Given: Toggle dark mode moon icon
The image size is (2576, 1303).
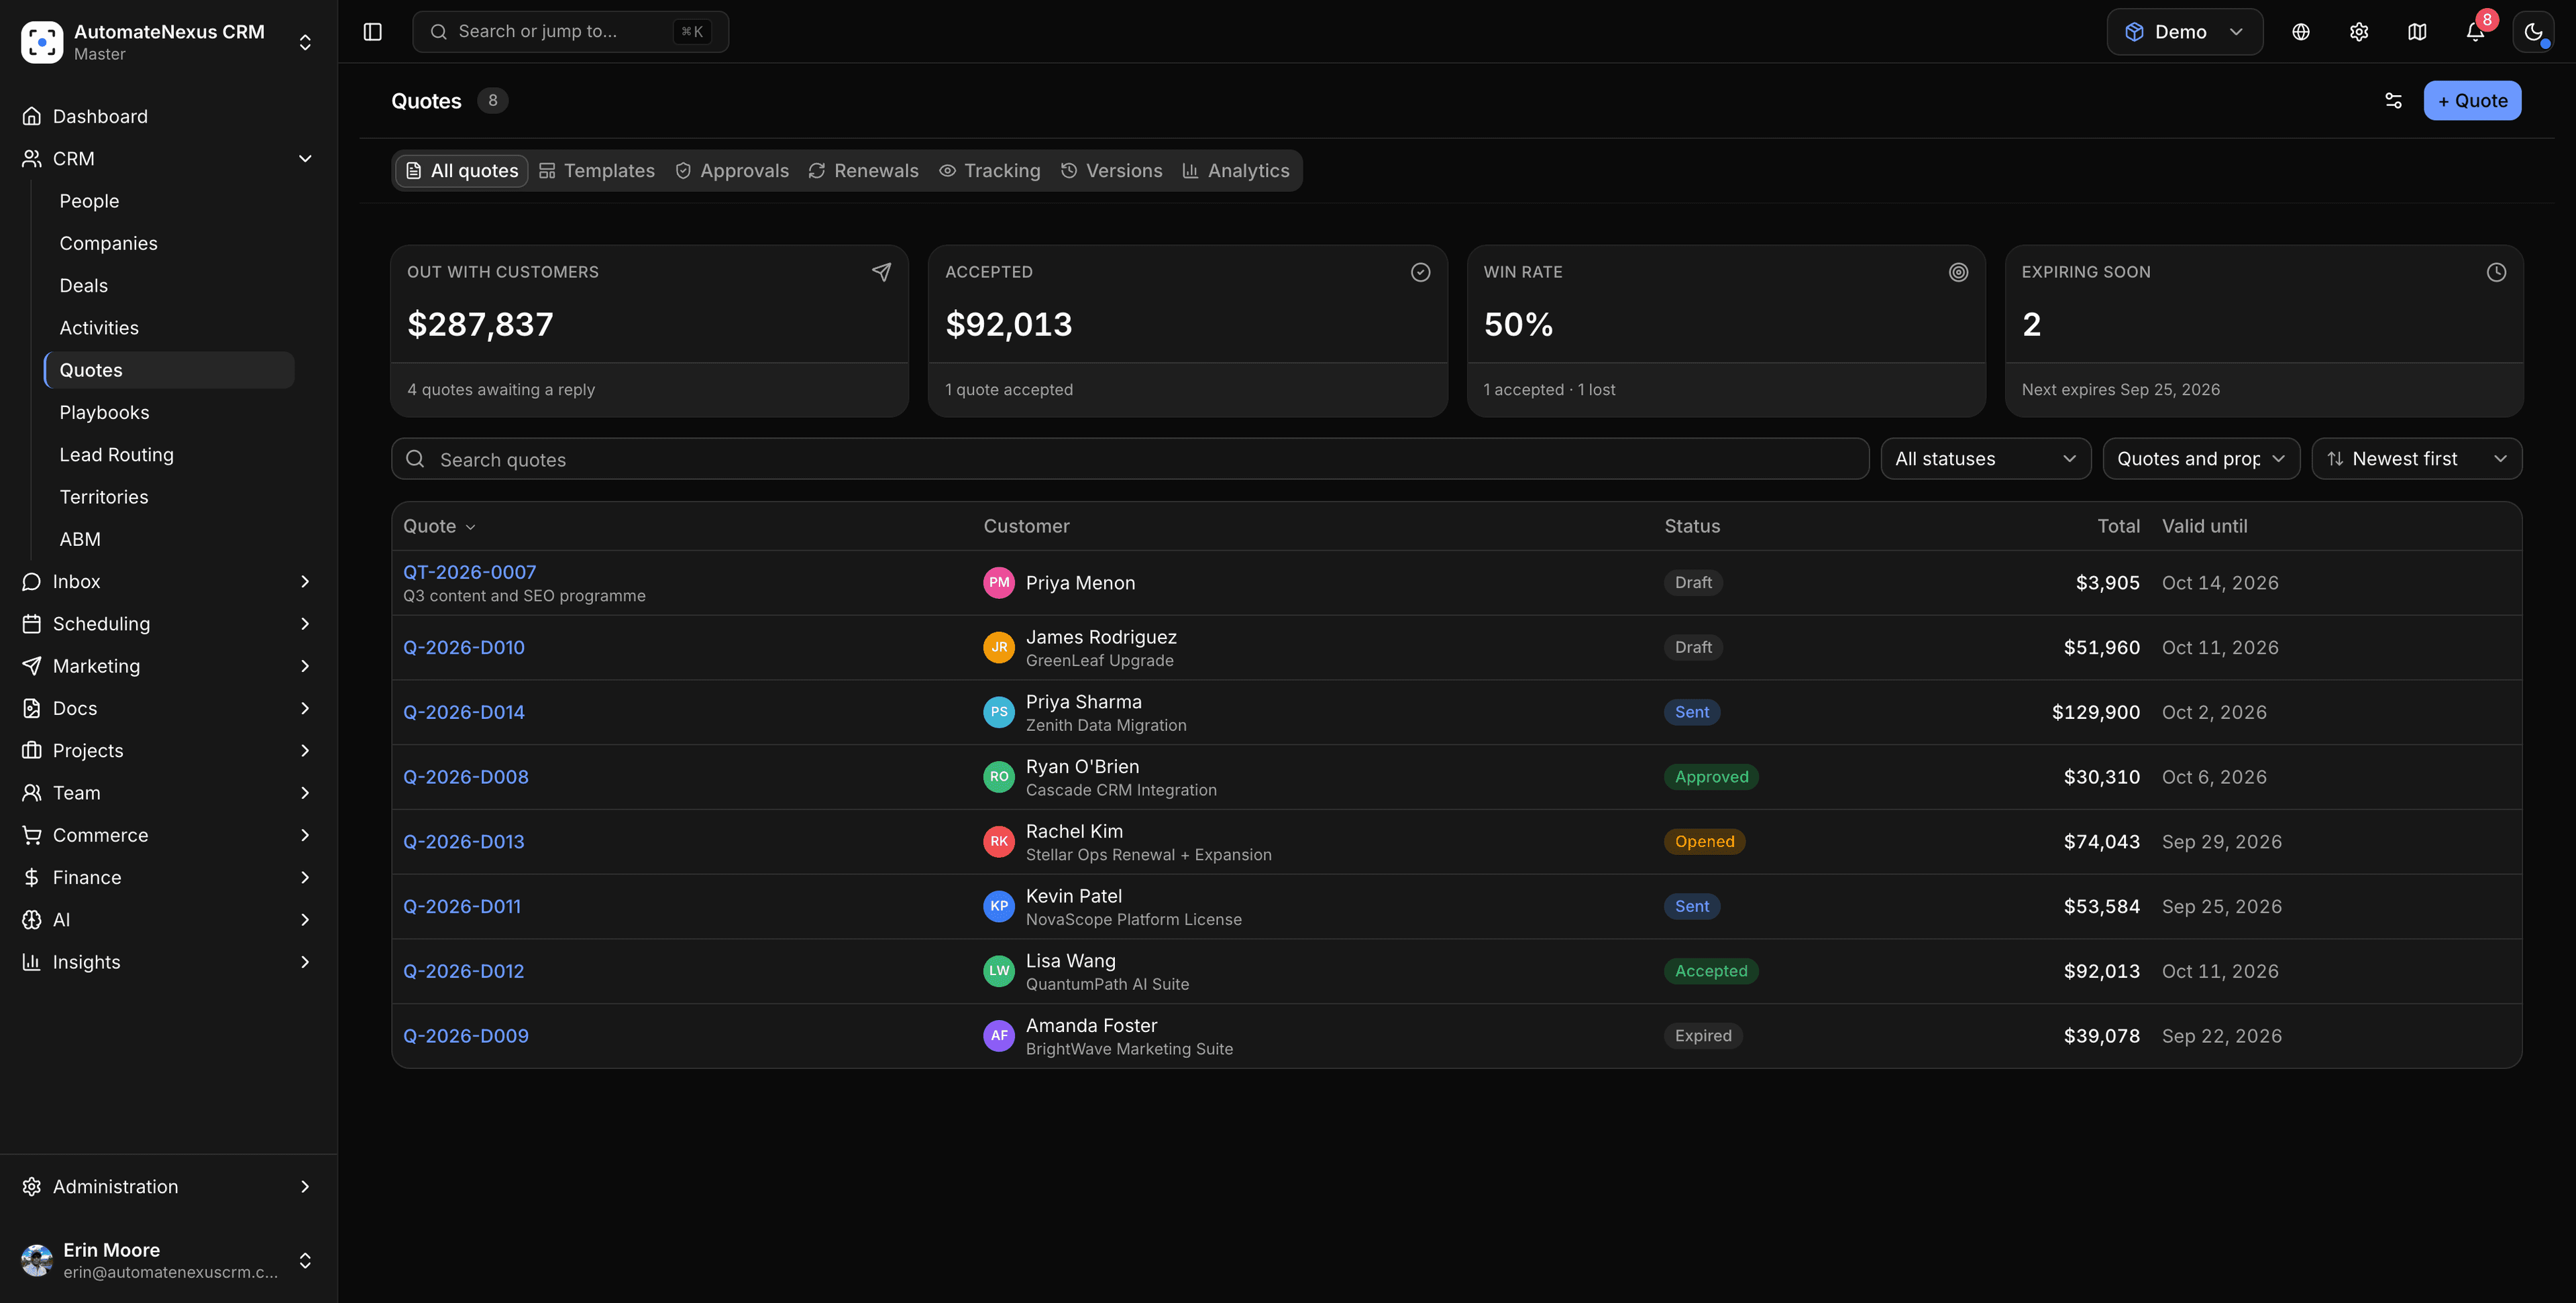Looking at the screenshot, I should pyautogui.click(x=2533, y=32).
